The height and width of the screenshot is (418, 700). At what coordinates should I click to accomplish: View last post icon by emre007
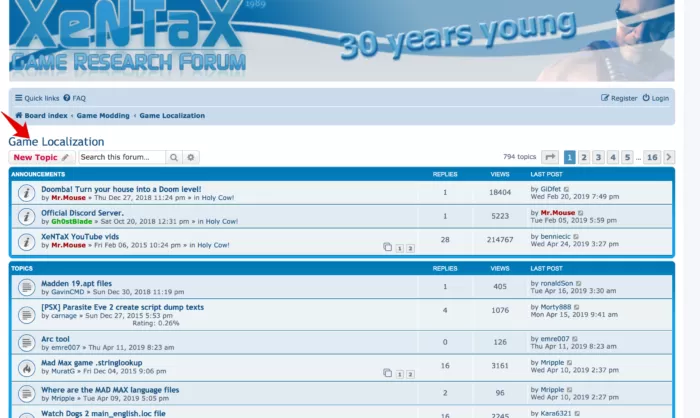coord(575,339)
